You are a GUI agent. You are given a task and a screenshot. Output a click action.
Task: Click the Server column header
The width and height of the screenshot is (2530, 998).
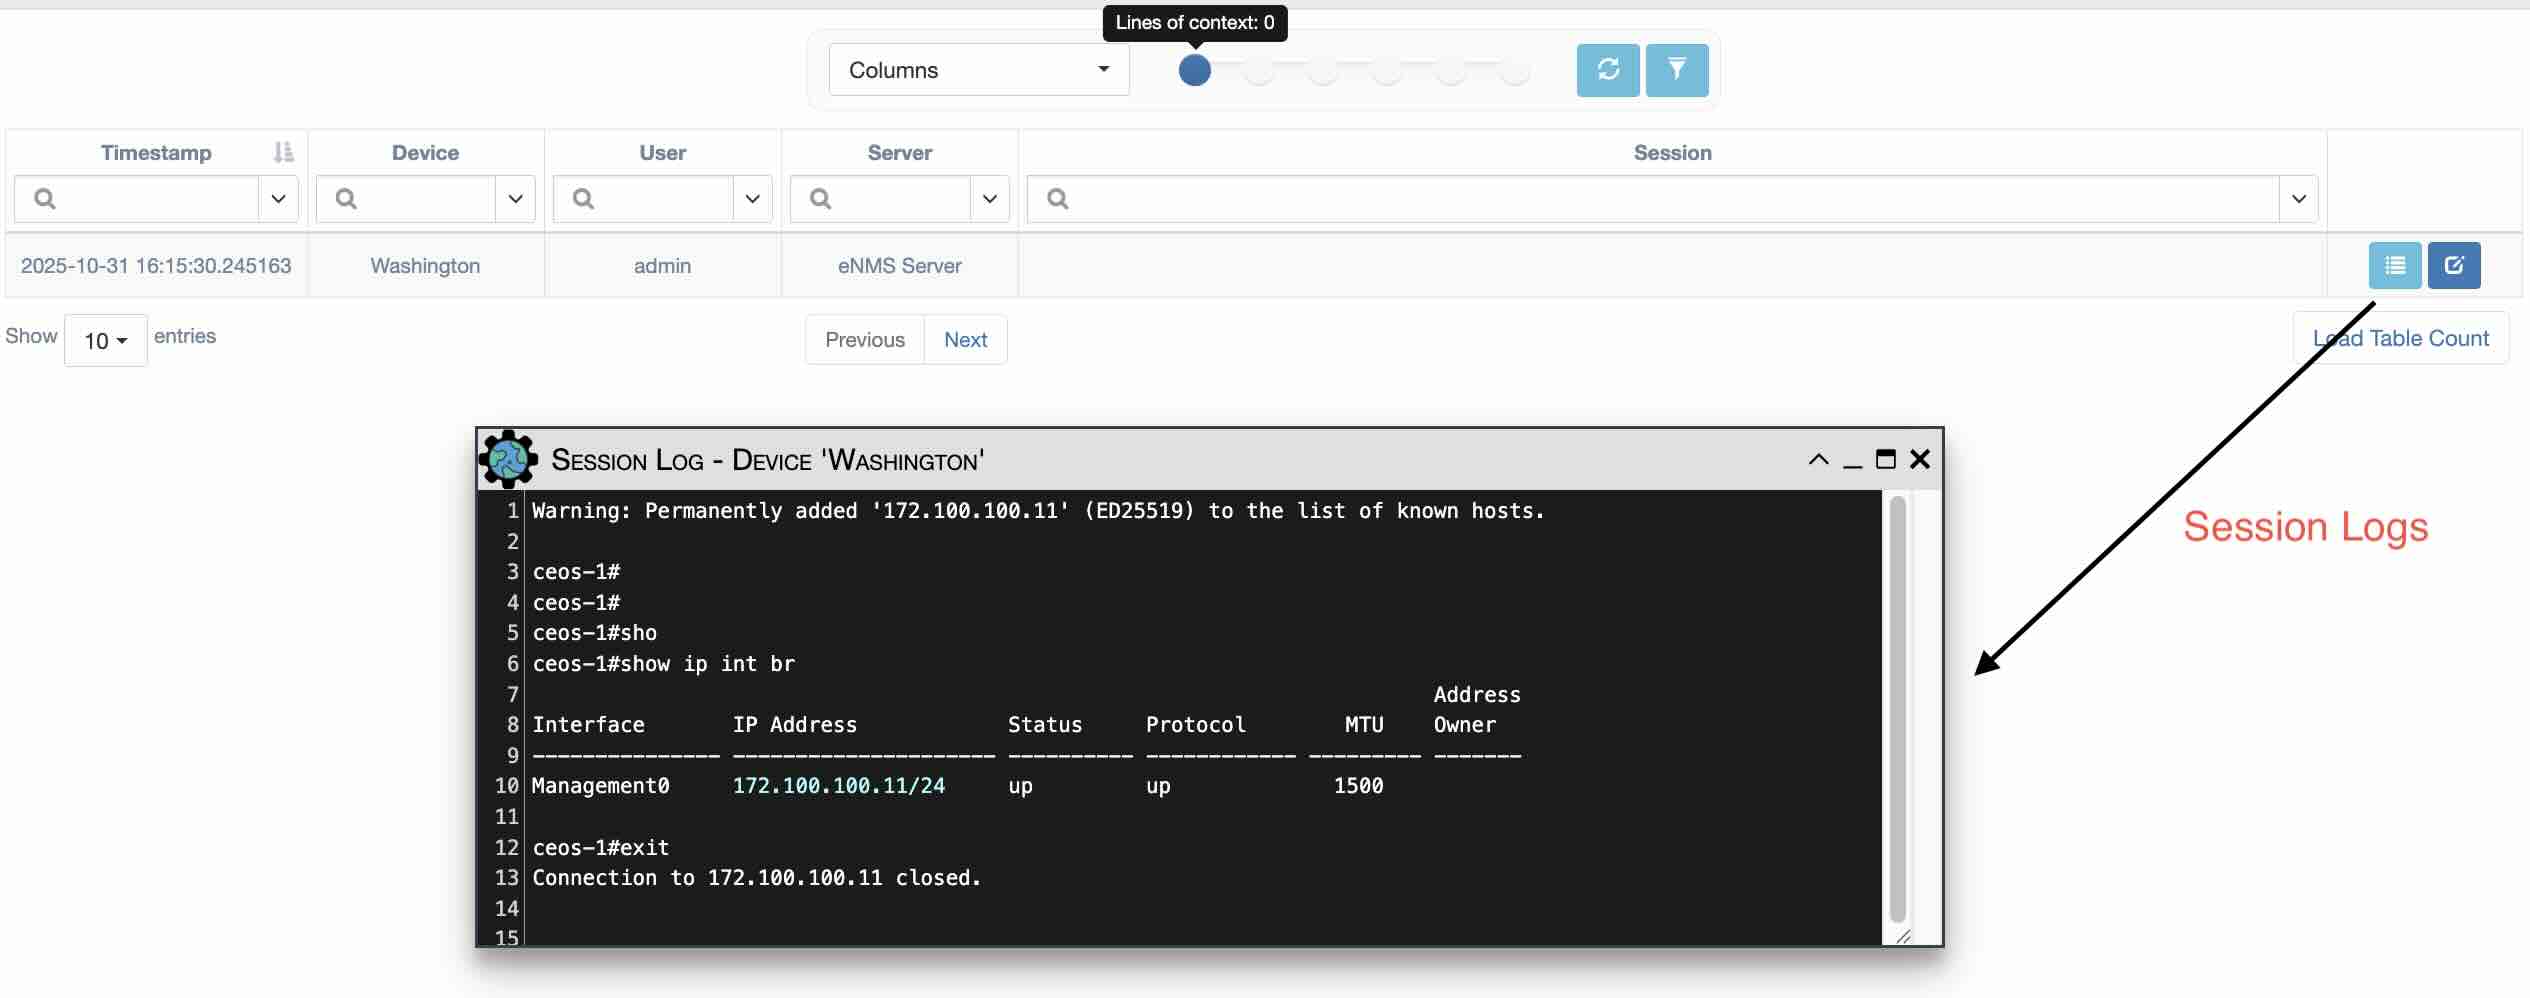(x=899, y=153)
